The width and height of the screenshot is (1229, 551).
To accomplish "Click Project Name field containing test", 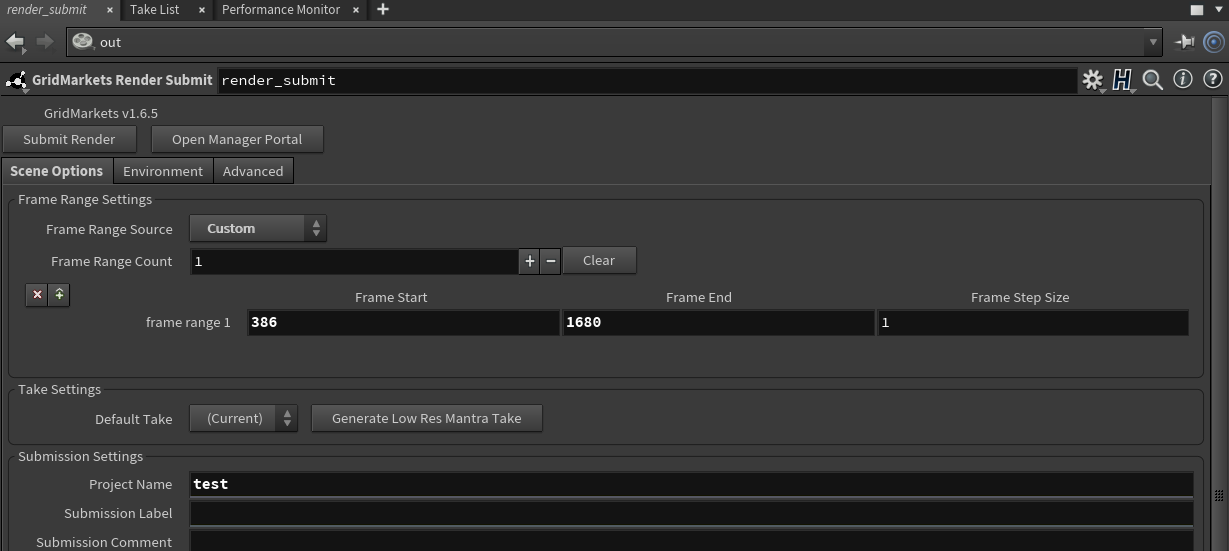I will (x=691, y=484).
